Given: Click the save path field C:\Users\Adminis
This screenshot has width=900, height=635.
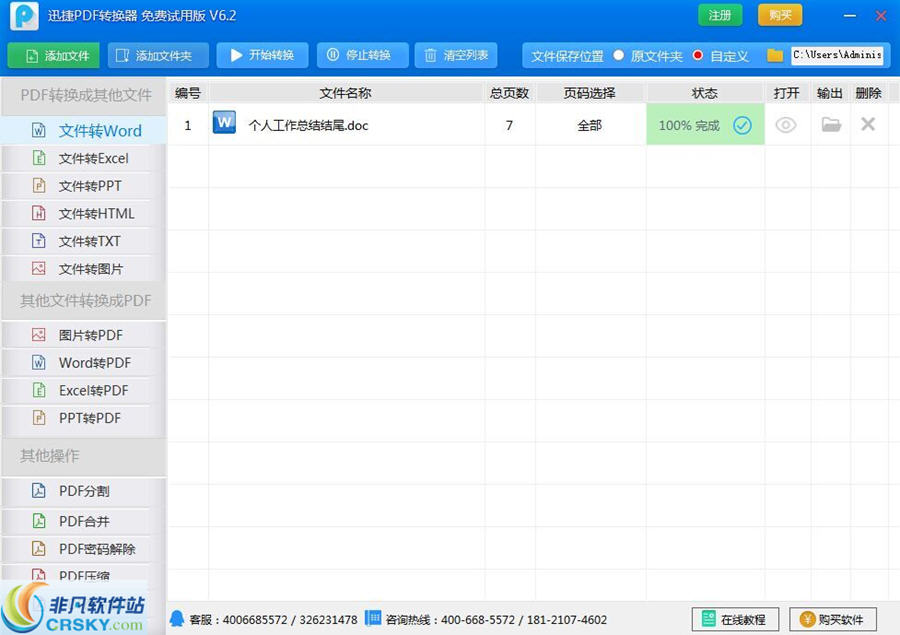Looking at the screenshot, I should click(x=837, y=55).
